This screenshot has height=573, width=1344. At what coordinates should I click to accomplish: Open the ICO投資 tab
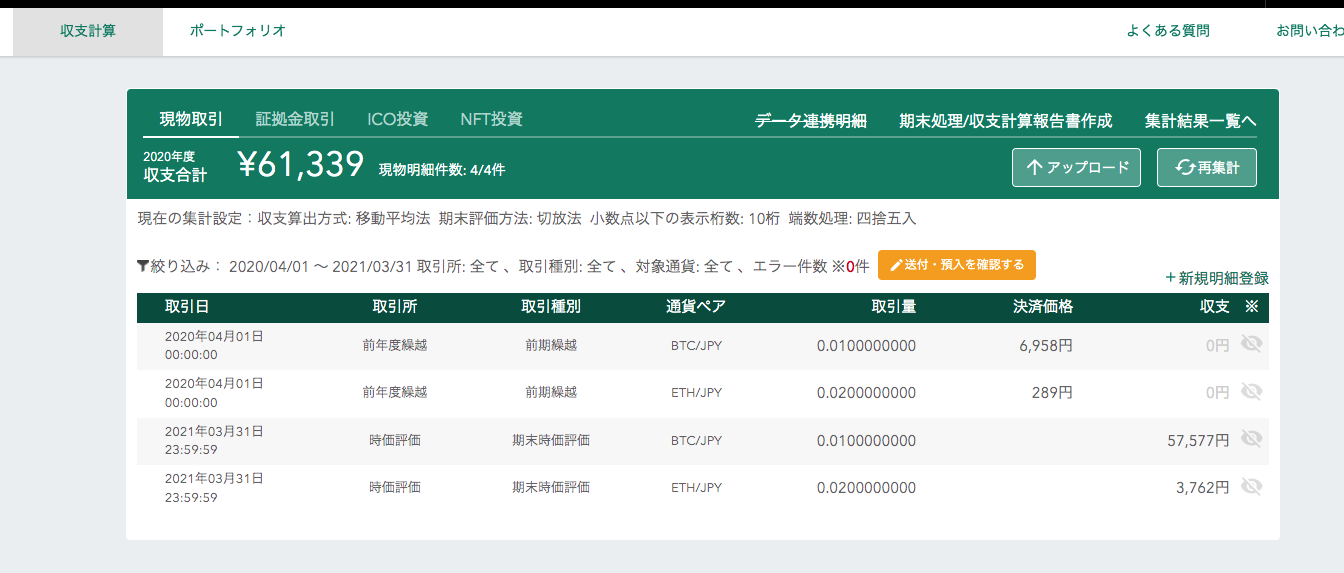point(398,119)
